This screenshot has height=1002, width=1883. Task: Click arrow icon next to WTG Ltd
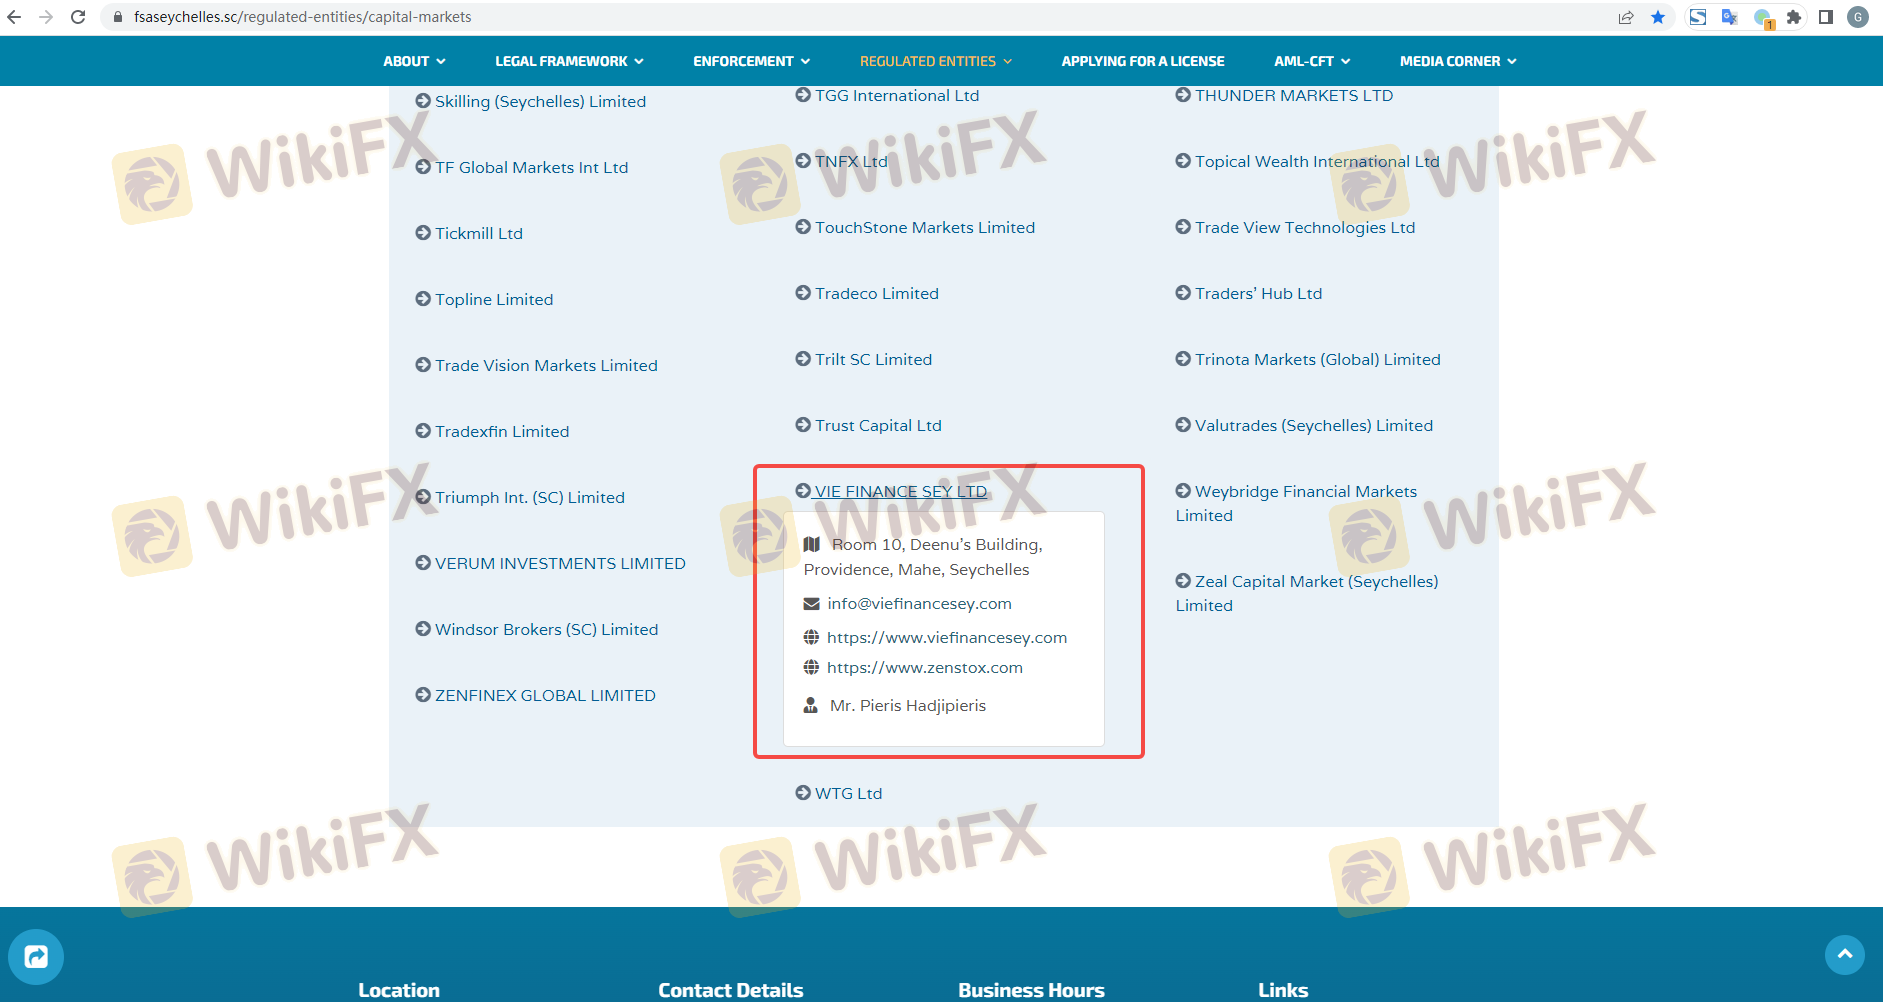(x=803, y=793)
